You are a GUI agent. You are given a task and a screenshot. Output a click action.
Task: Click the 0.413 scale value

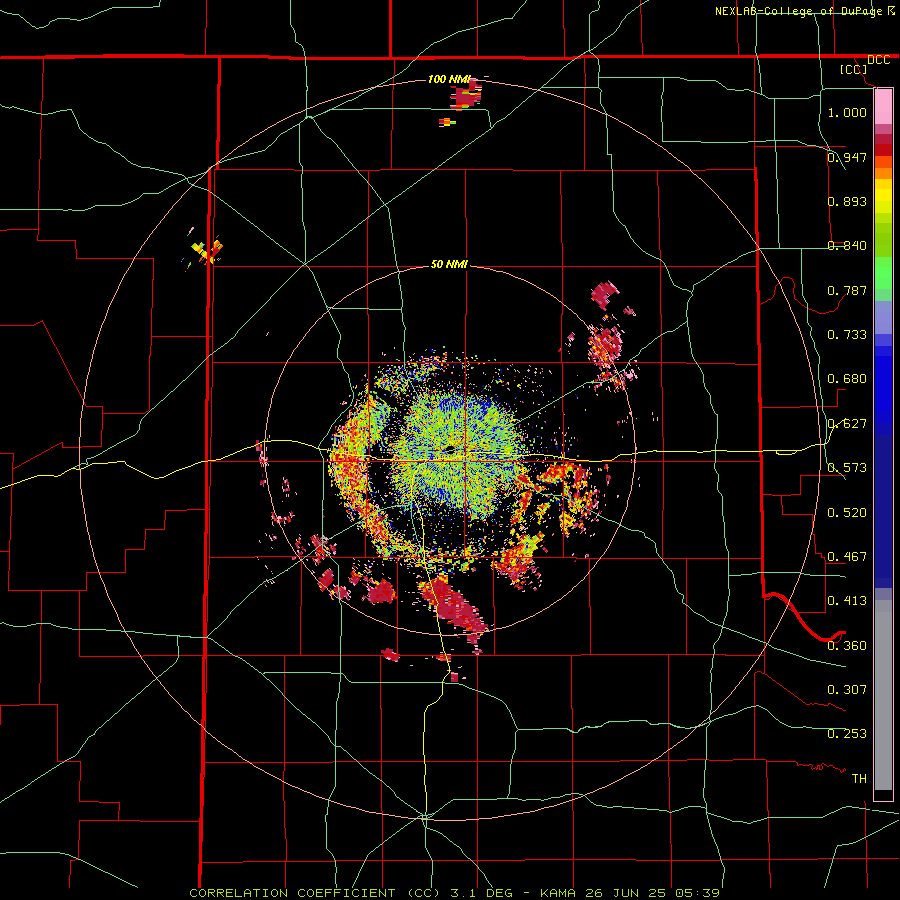(x=847, y=601)
